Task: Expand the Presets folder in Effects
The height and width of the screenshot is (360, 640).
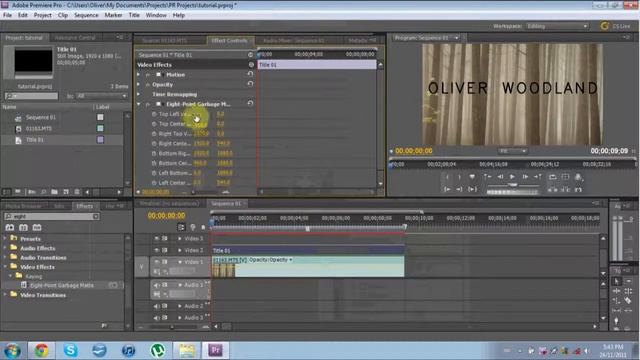Action: pyautogui.click(x=5, y=238)
